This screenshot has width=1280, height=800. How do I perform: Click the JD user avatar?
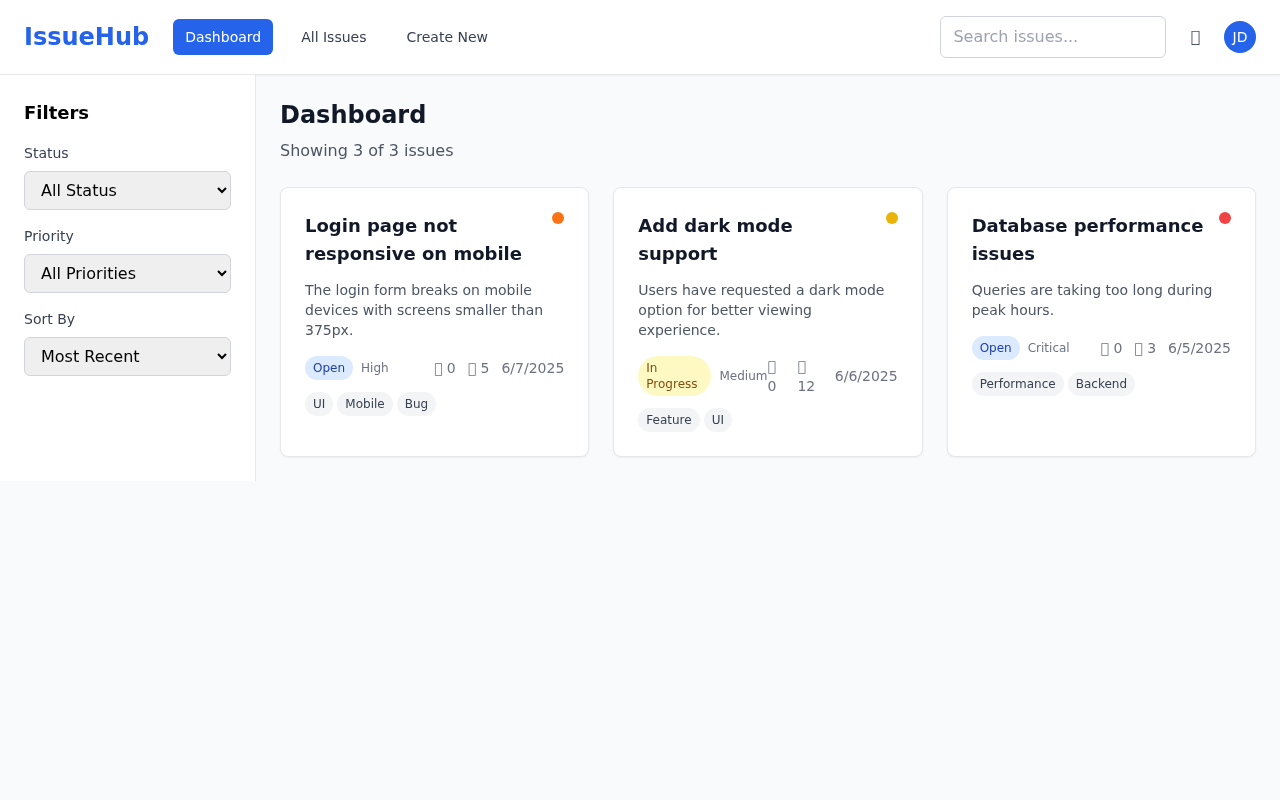(x=1240, y=37)
